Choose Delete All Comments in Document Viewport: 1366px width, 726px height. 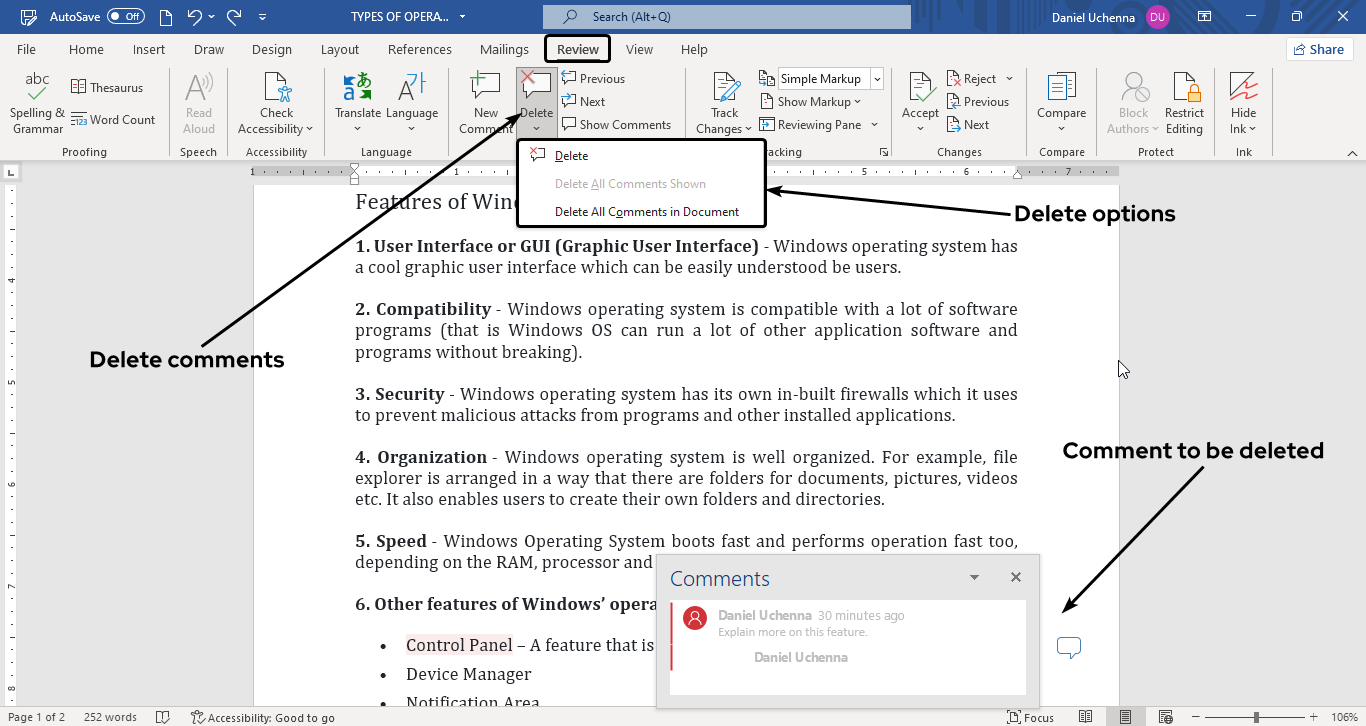(646, 212)
